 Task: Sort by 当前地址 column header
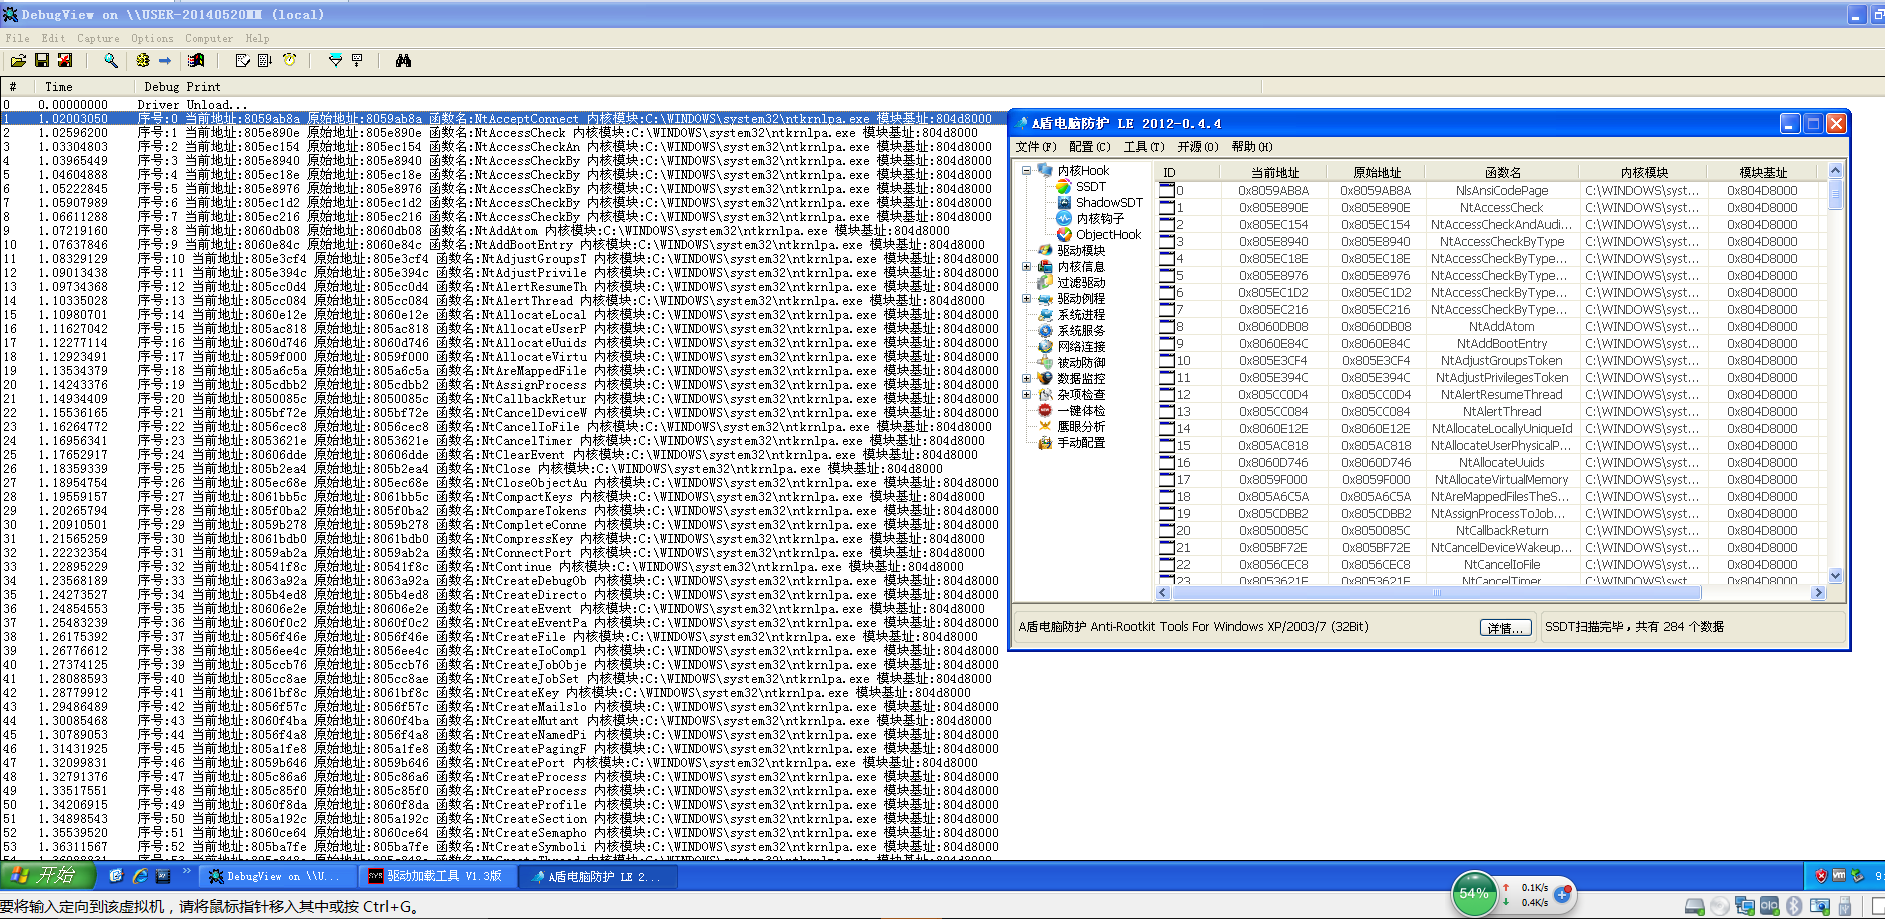pos(1274,172)
